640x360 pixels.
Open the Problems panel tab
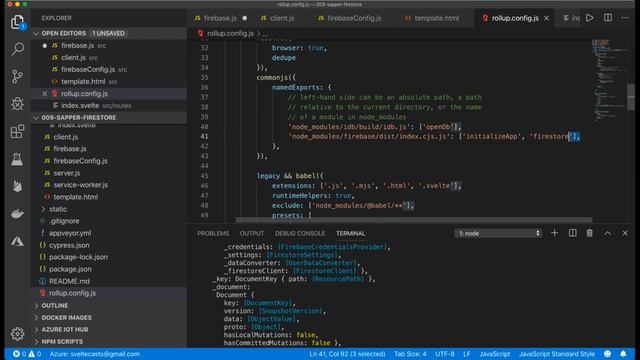pyautogui.click(x=213, y=233)
